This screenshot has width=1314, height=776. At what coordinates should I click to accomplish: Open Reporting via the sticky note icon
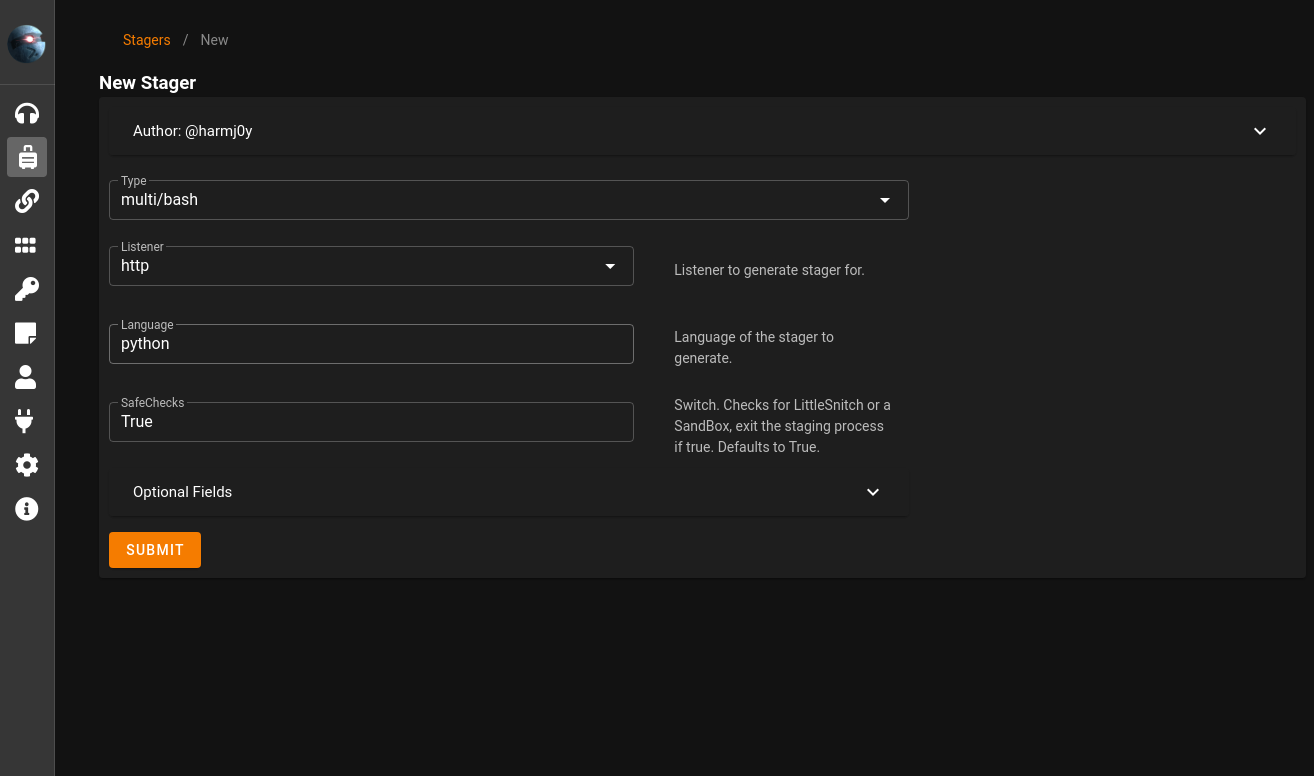27,333
